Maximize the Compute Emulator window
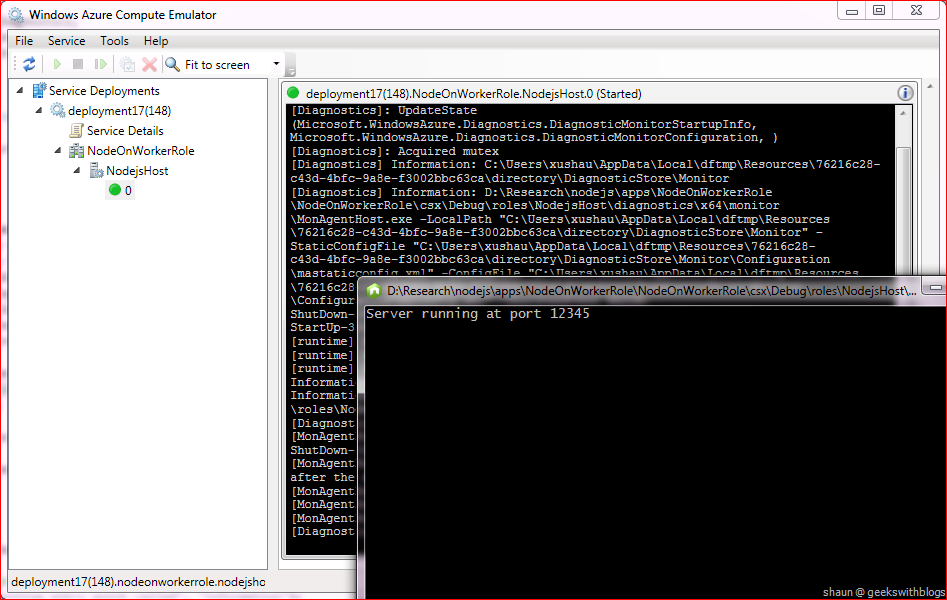The width and height of the screenshot is (947, 600). [x=879, y=11]
